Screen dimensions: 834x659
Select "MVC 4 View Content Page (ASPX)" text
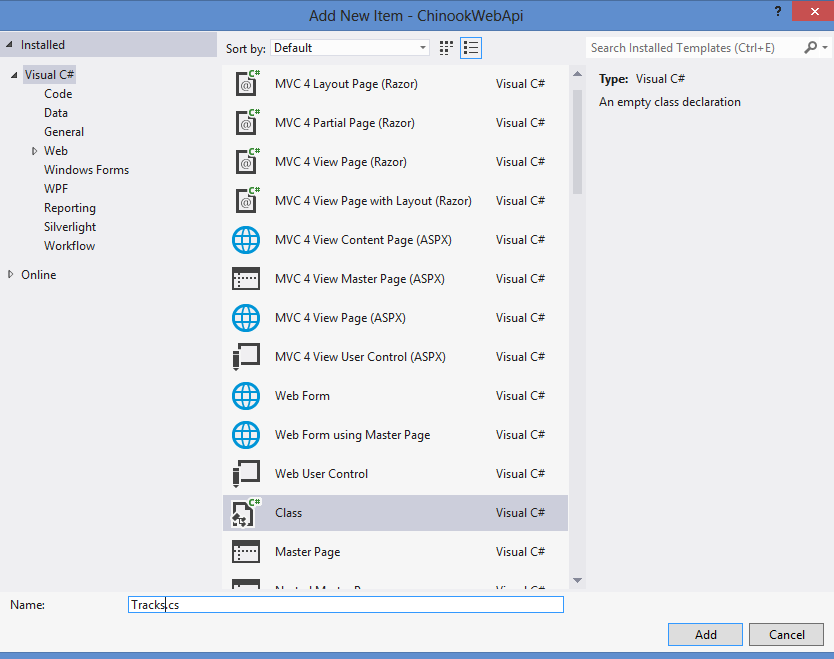363,240
